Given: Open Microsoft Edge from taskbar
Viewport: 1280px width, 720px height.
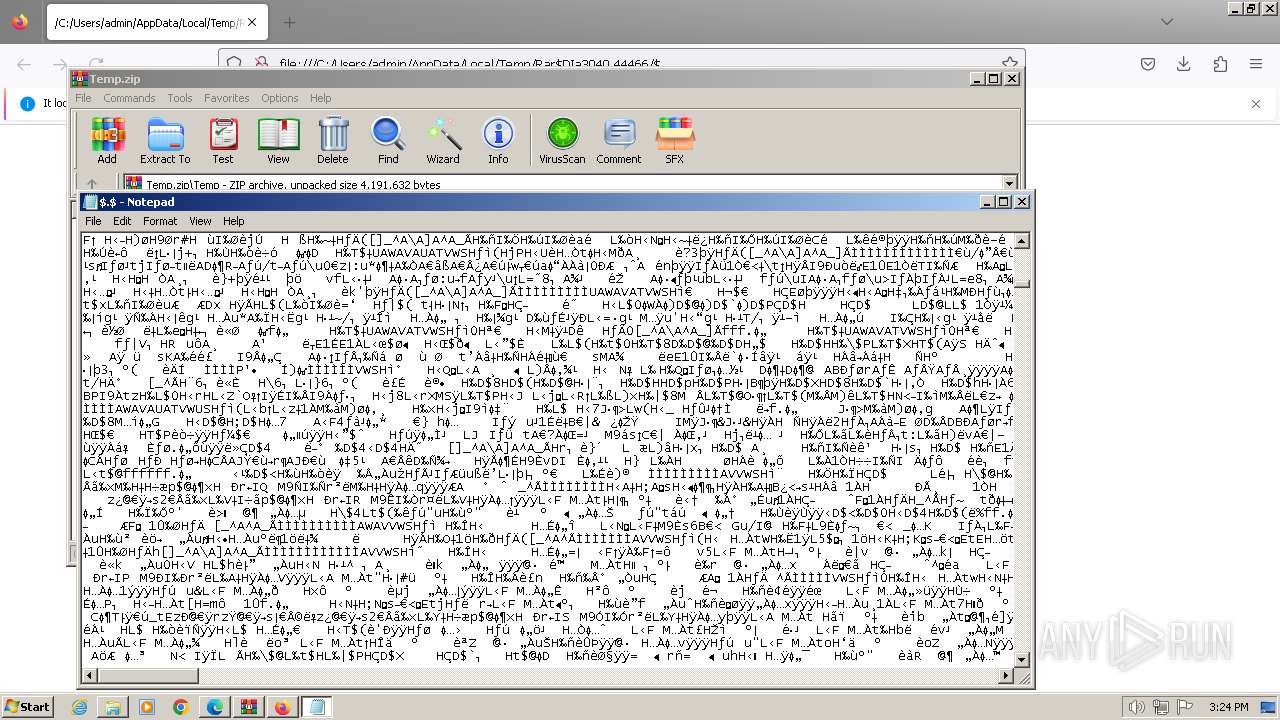Looking at the screenshot, I should coord(215,707).
